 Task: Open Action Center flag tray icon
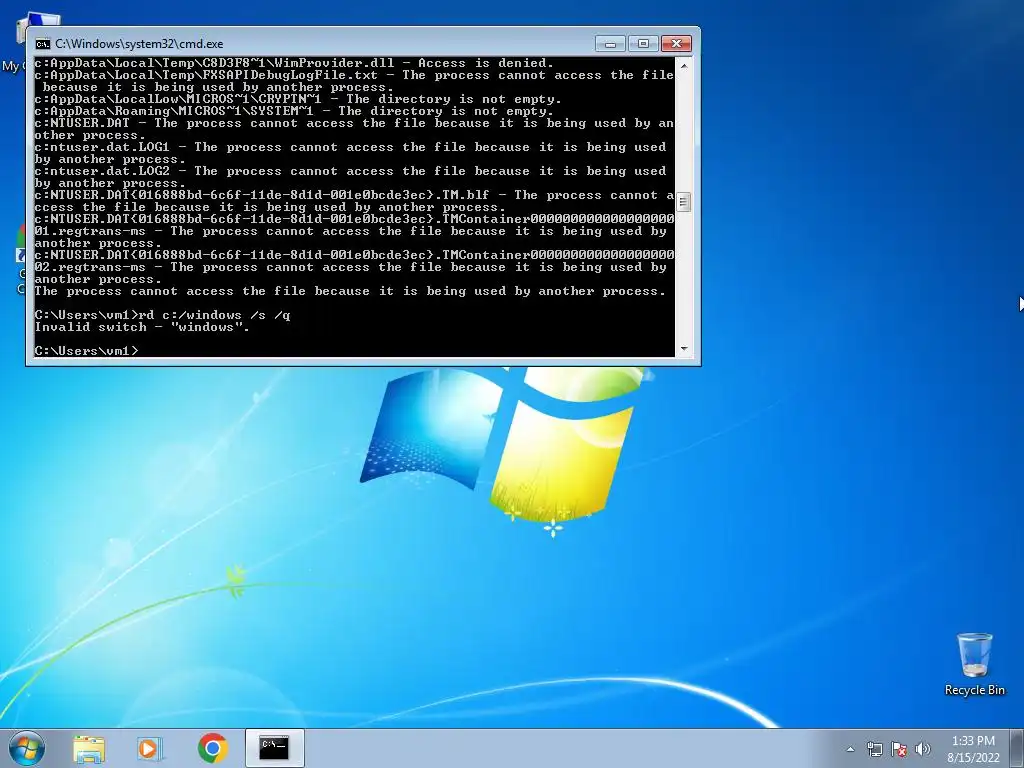[899, 749]
